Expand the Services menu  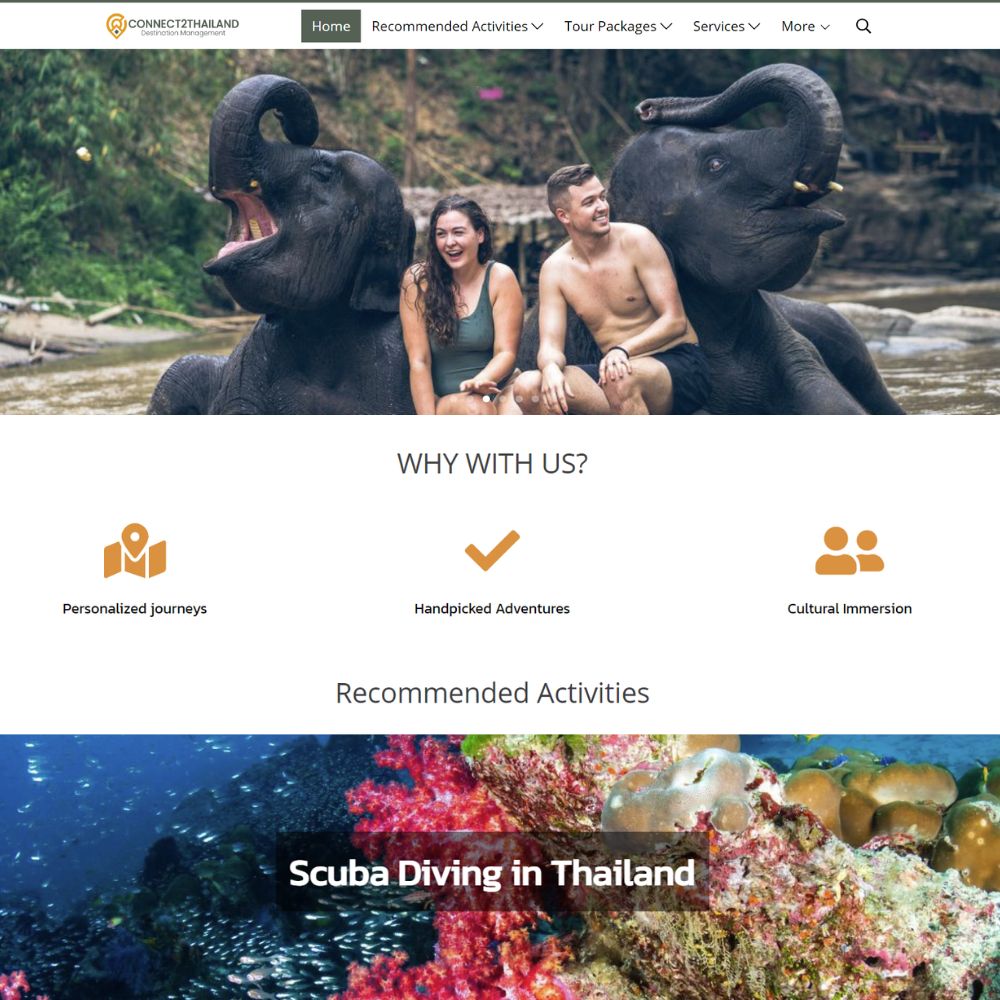pos(726,26)
